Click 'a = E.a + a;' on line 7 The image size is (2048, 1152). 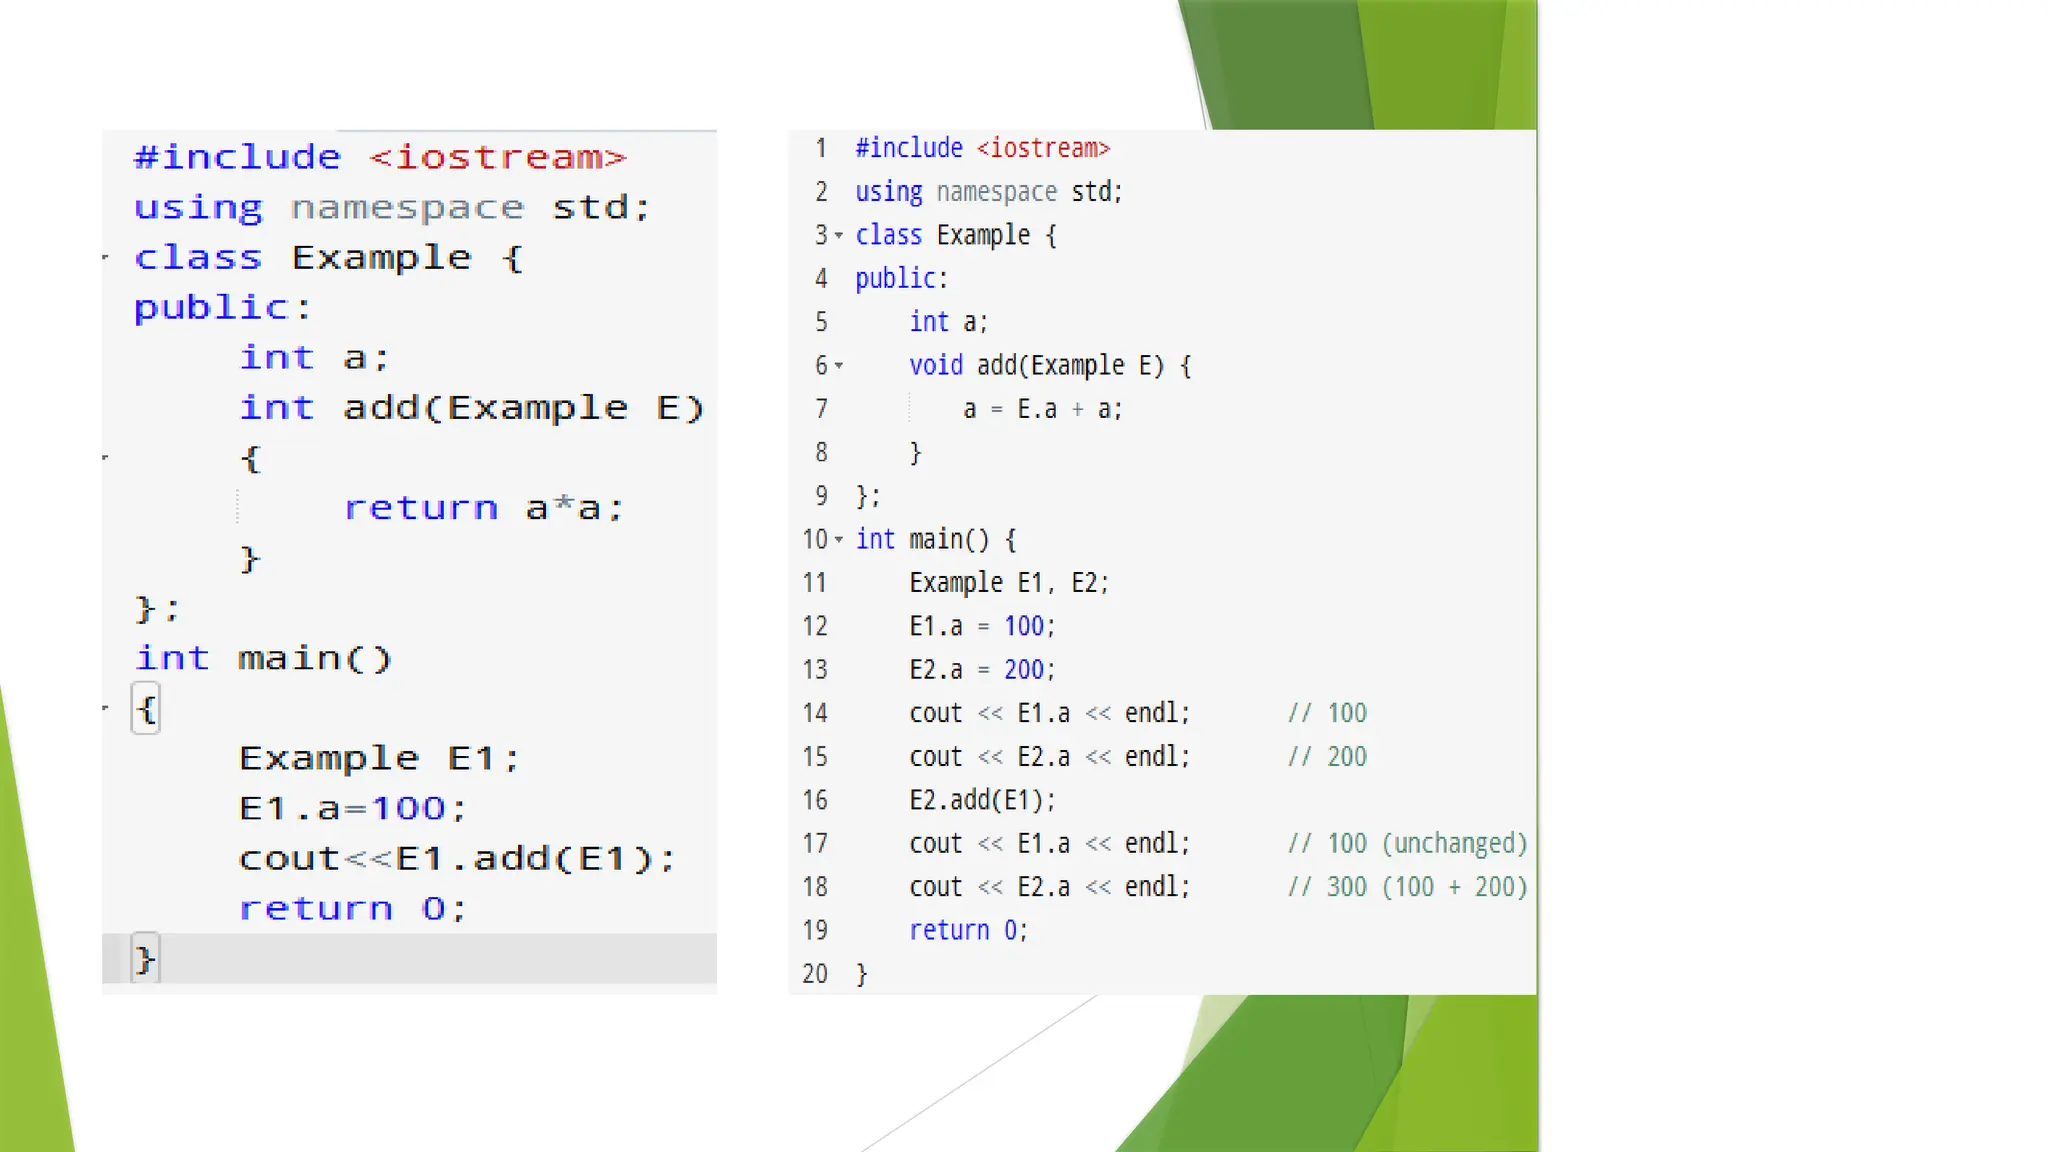point(1042,409)
